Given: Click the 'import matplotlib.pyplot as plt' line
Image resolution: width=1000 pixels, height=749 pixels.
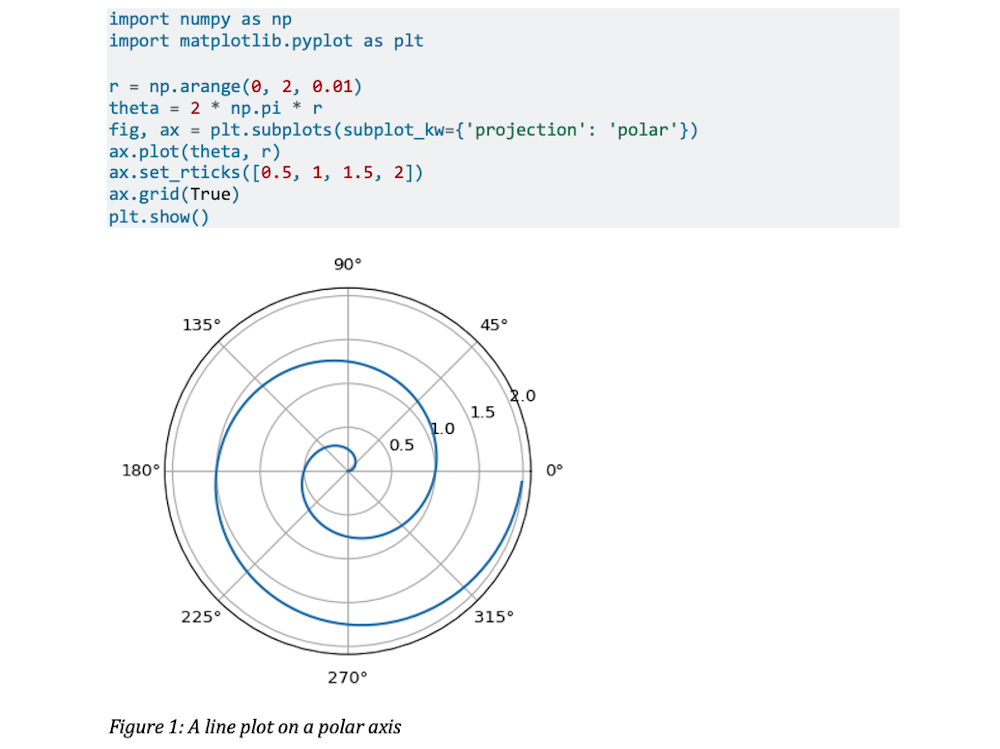Looking at the screenshot, I should click(266, 41).
